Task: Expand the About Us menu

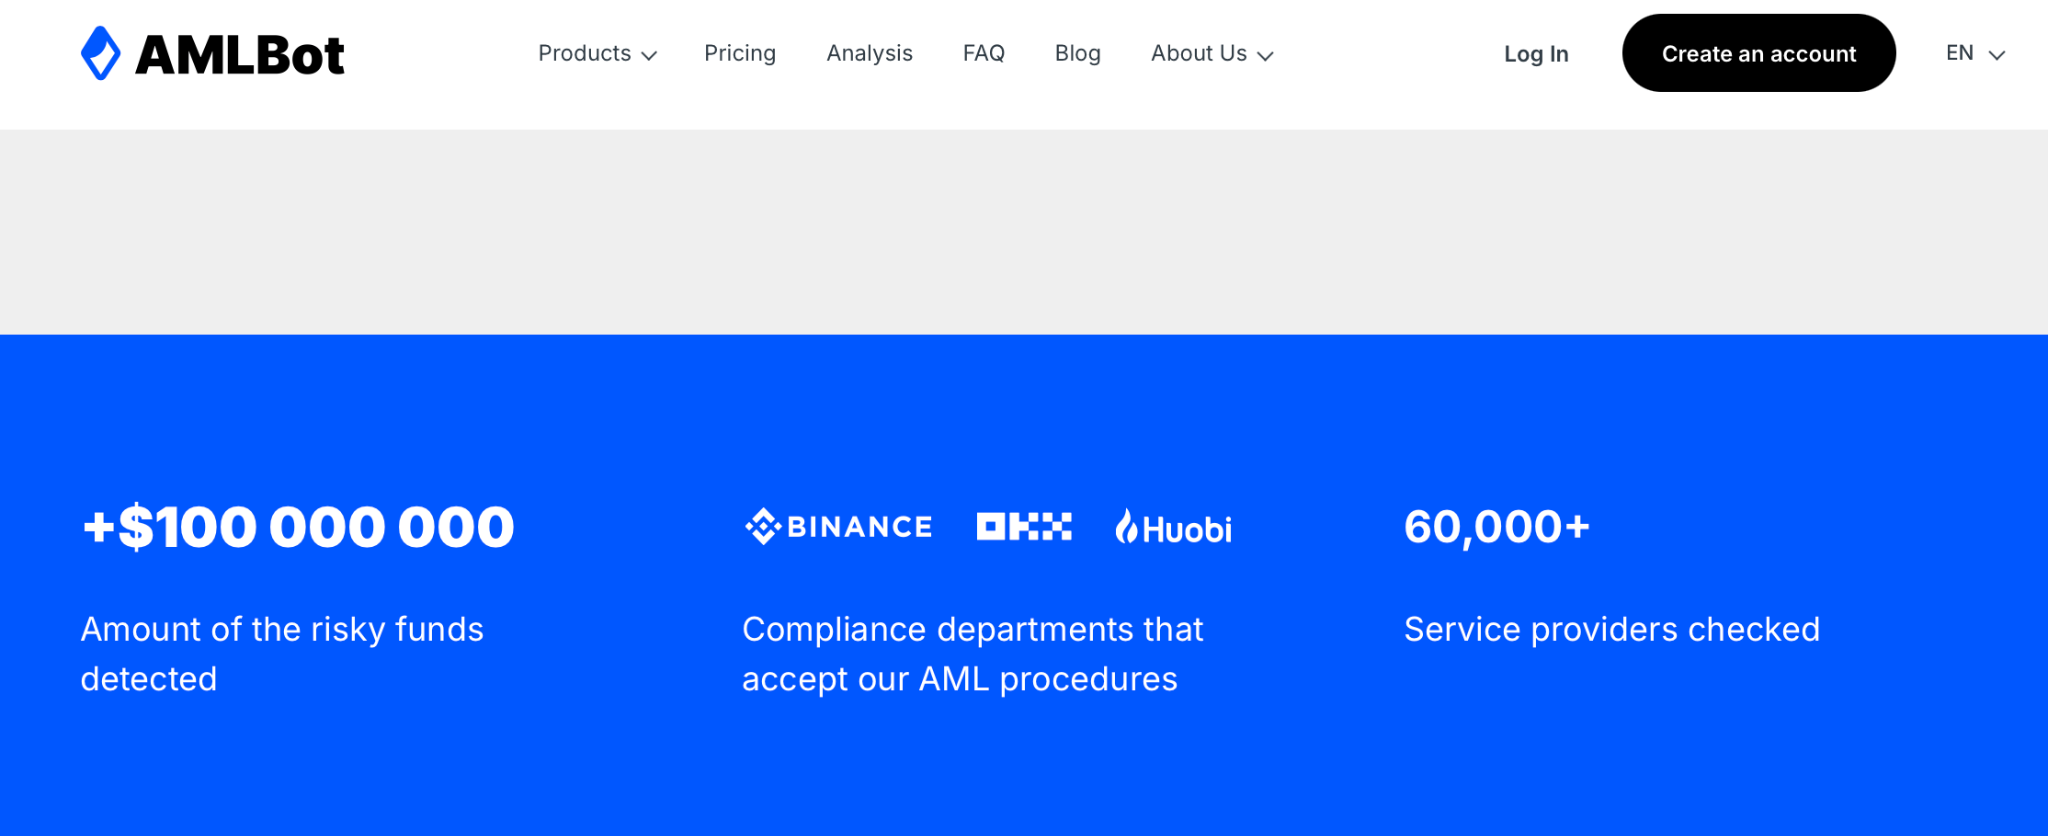Action: 1212,53
